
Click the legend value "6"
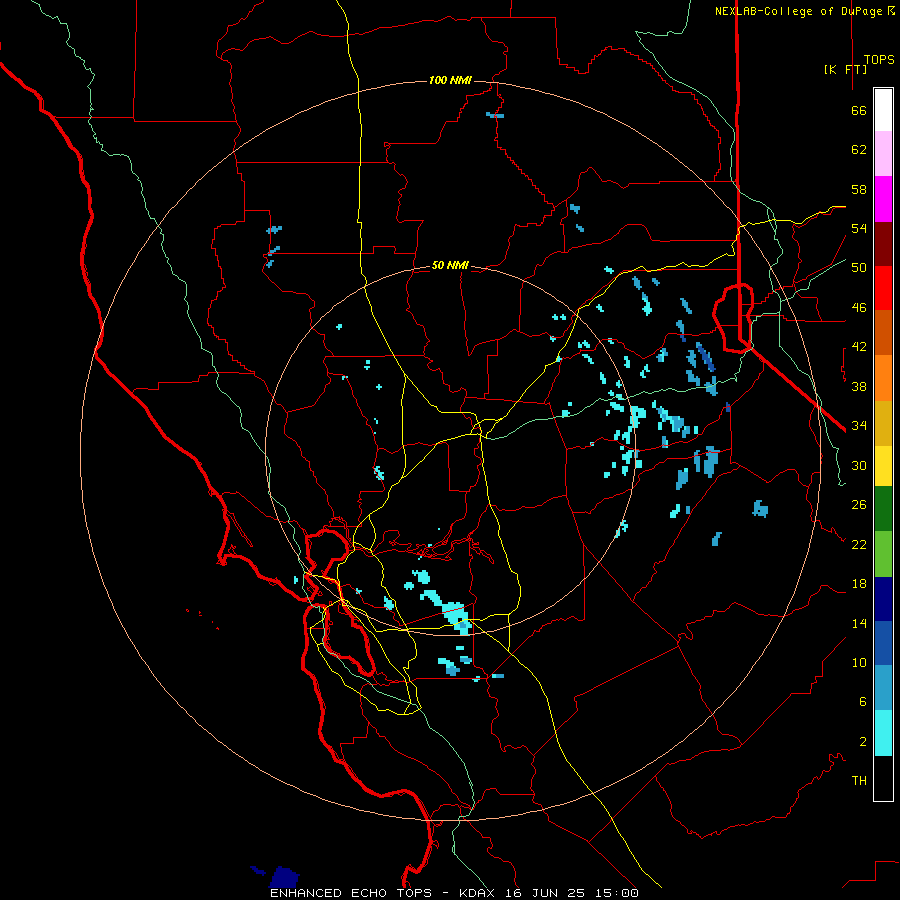click(863, 702)
